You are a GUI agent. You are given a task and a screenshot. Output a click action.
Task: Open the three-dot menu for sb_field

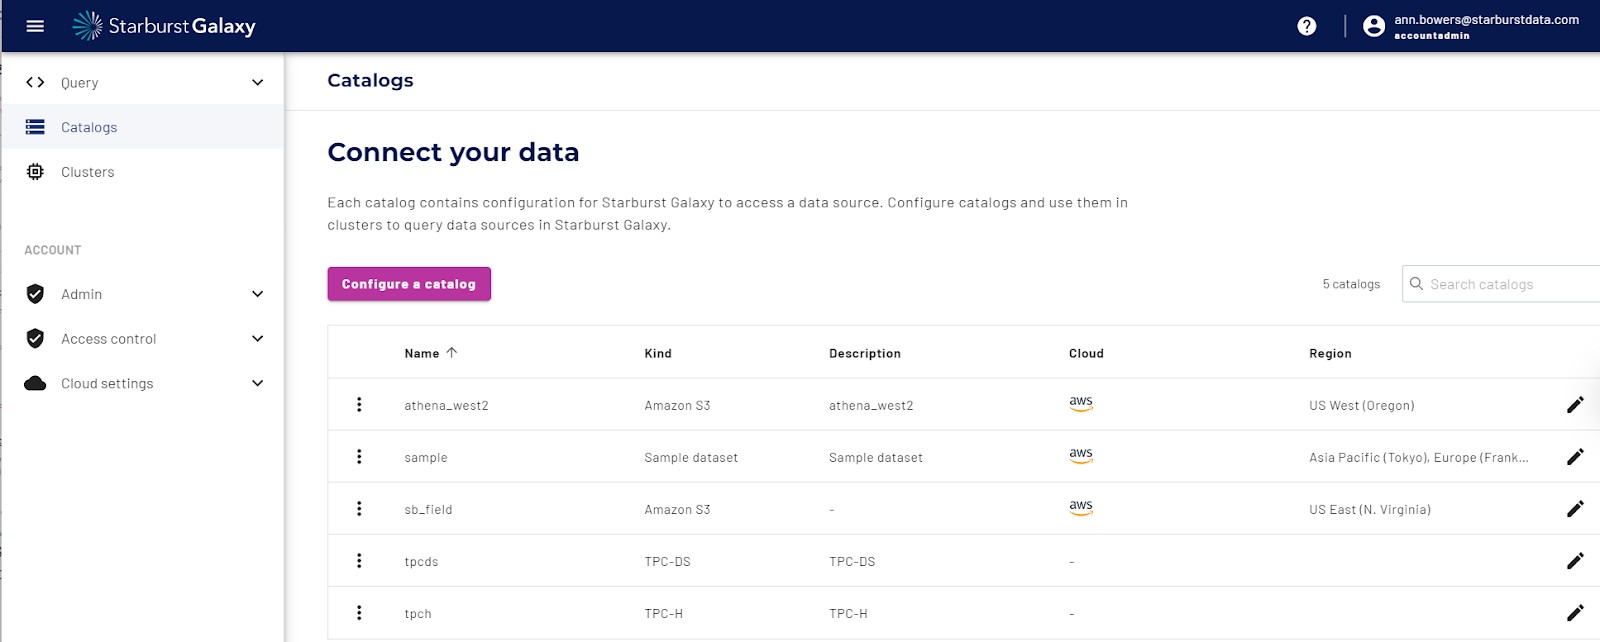coord(359,509)
